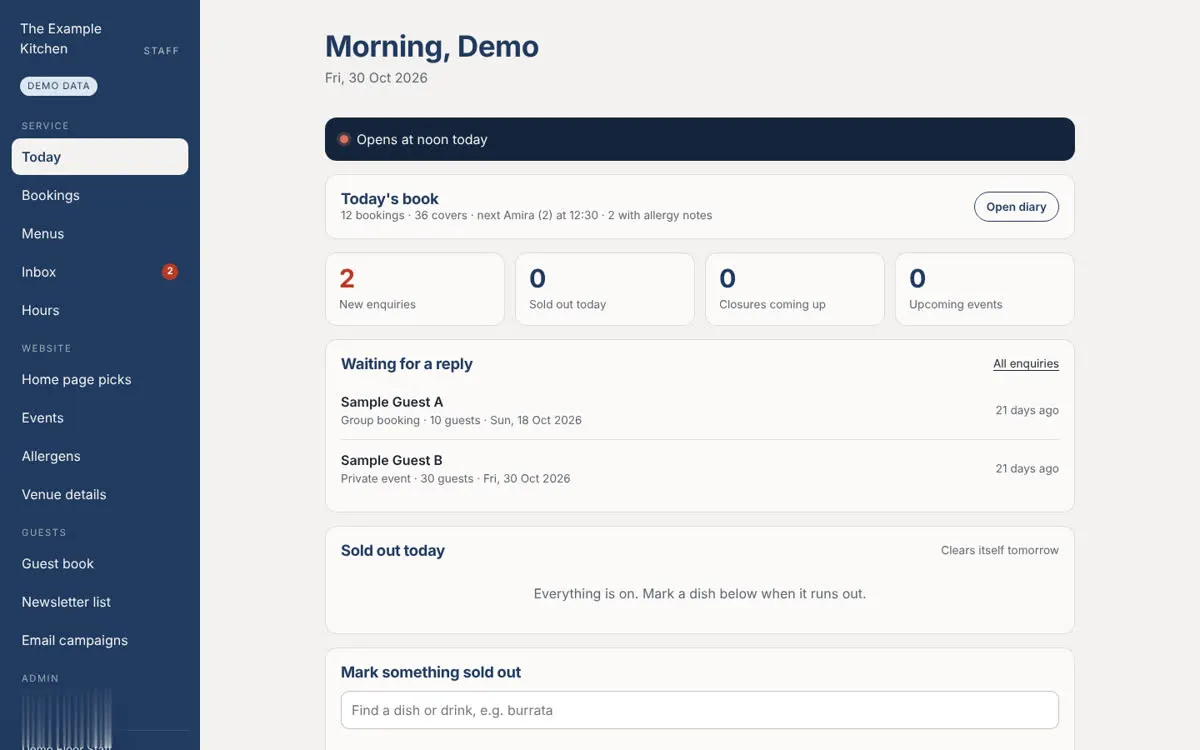Focus the find a dish or drink field
This screenshot has height=750, width=1200.
click(700, 710)
